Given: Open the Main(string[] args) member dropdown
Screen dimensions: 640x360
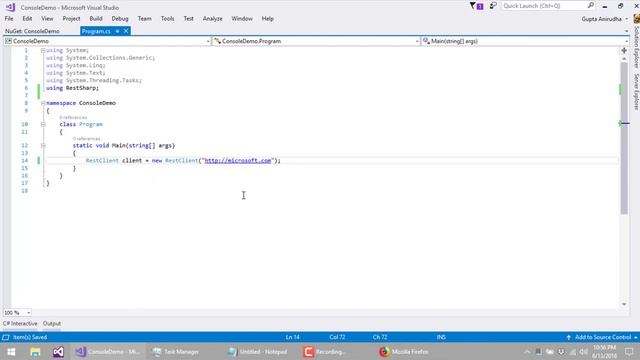Looking at the screenshot, I should coord(627,41).
